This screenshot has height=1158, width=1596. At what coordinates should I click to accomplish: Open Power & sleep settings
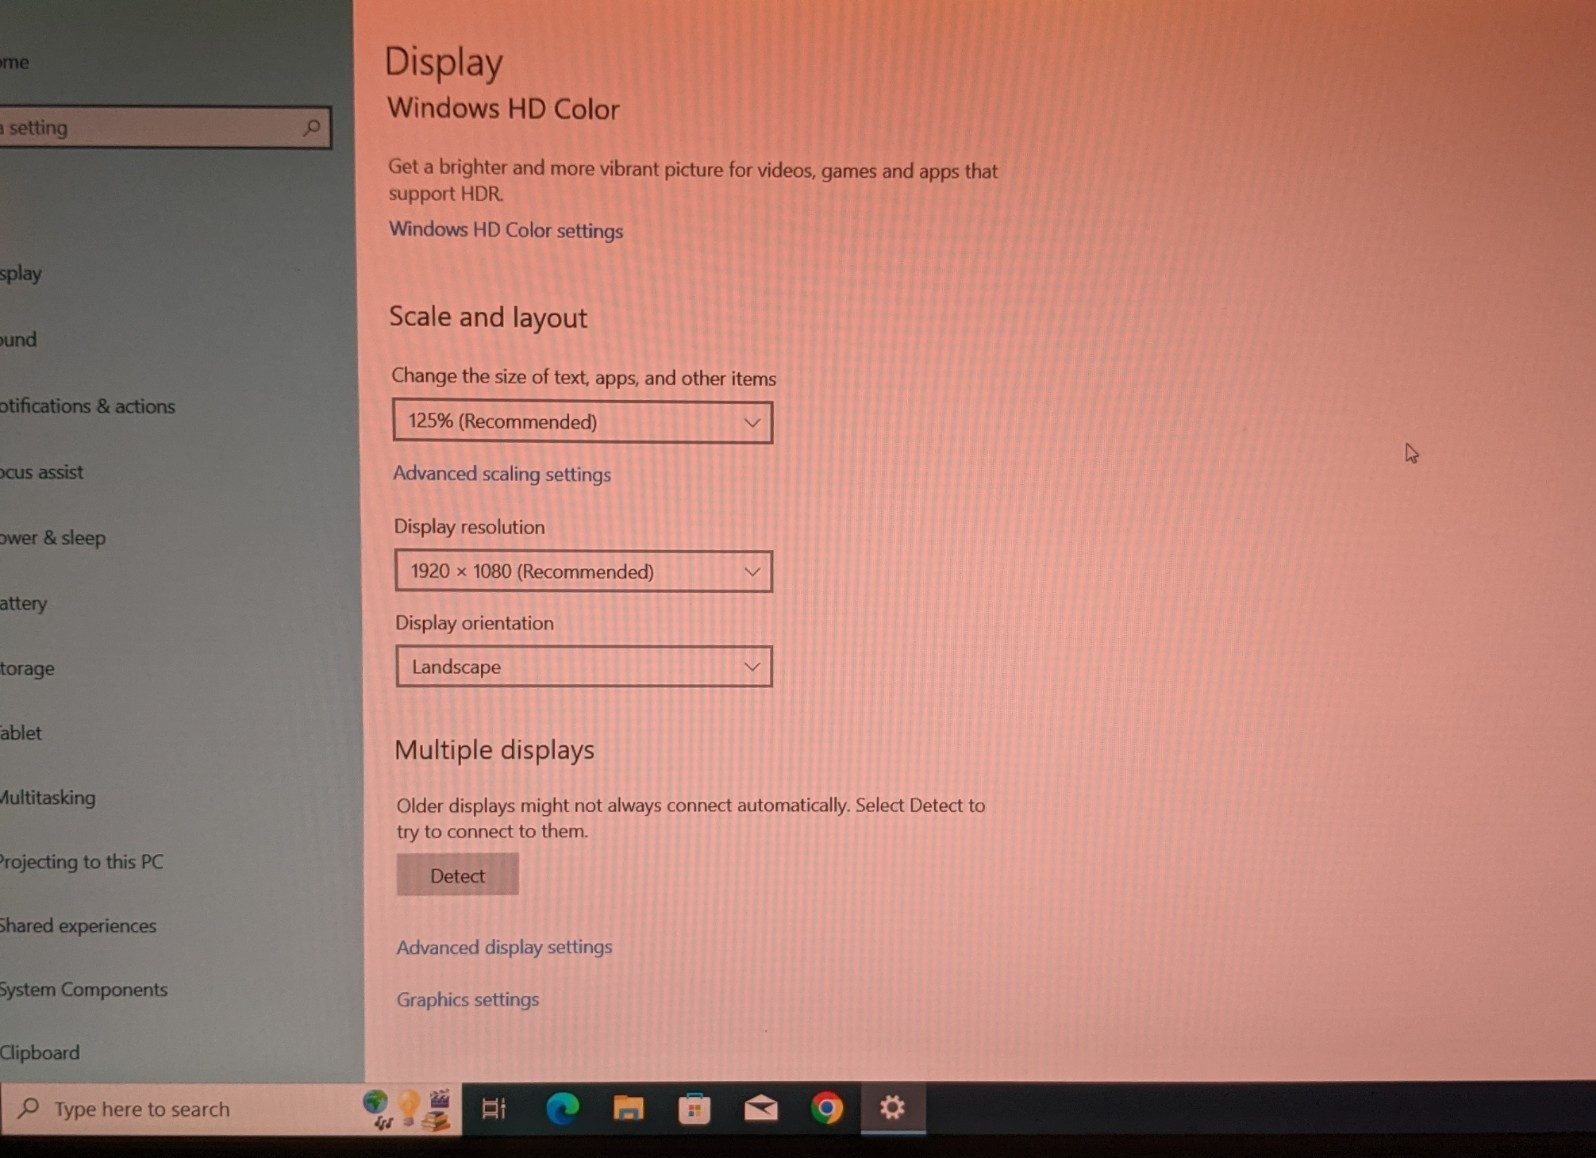click(52, 538)
